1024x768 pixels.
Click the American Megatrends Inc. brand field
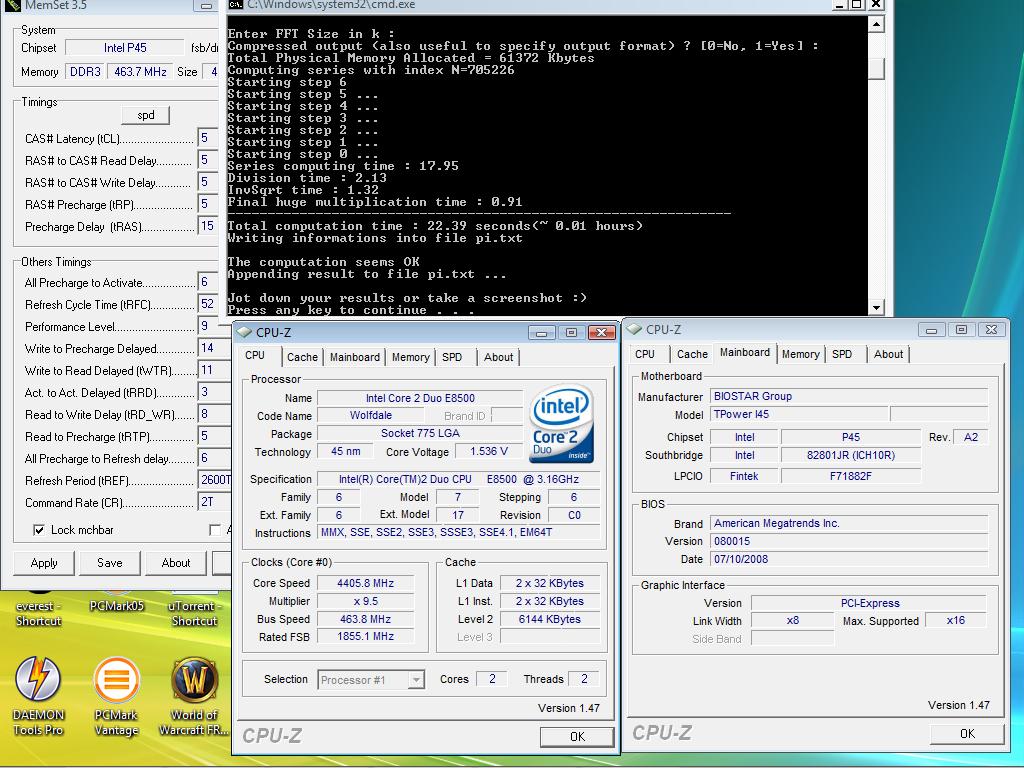(849, 523)
